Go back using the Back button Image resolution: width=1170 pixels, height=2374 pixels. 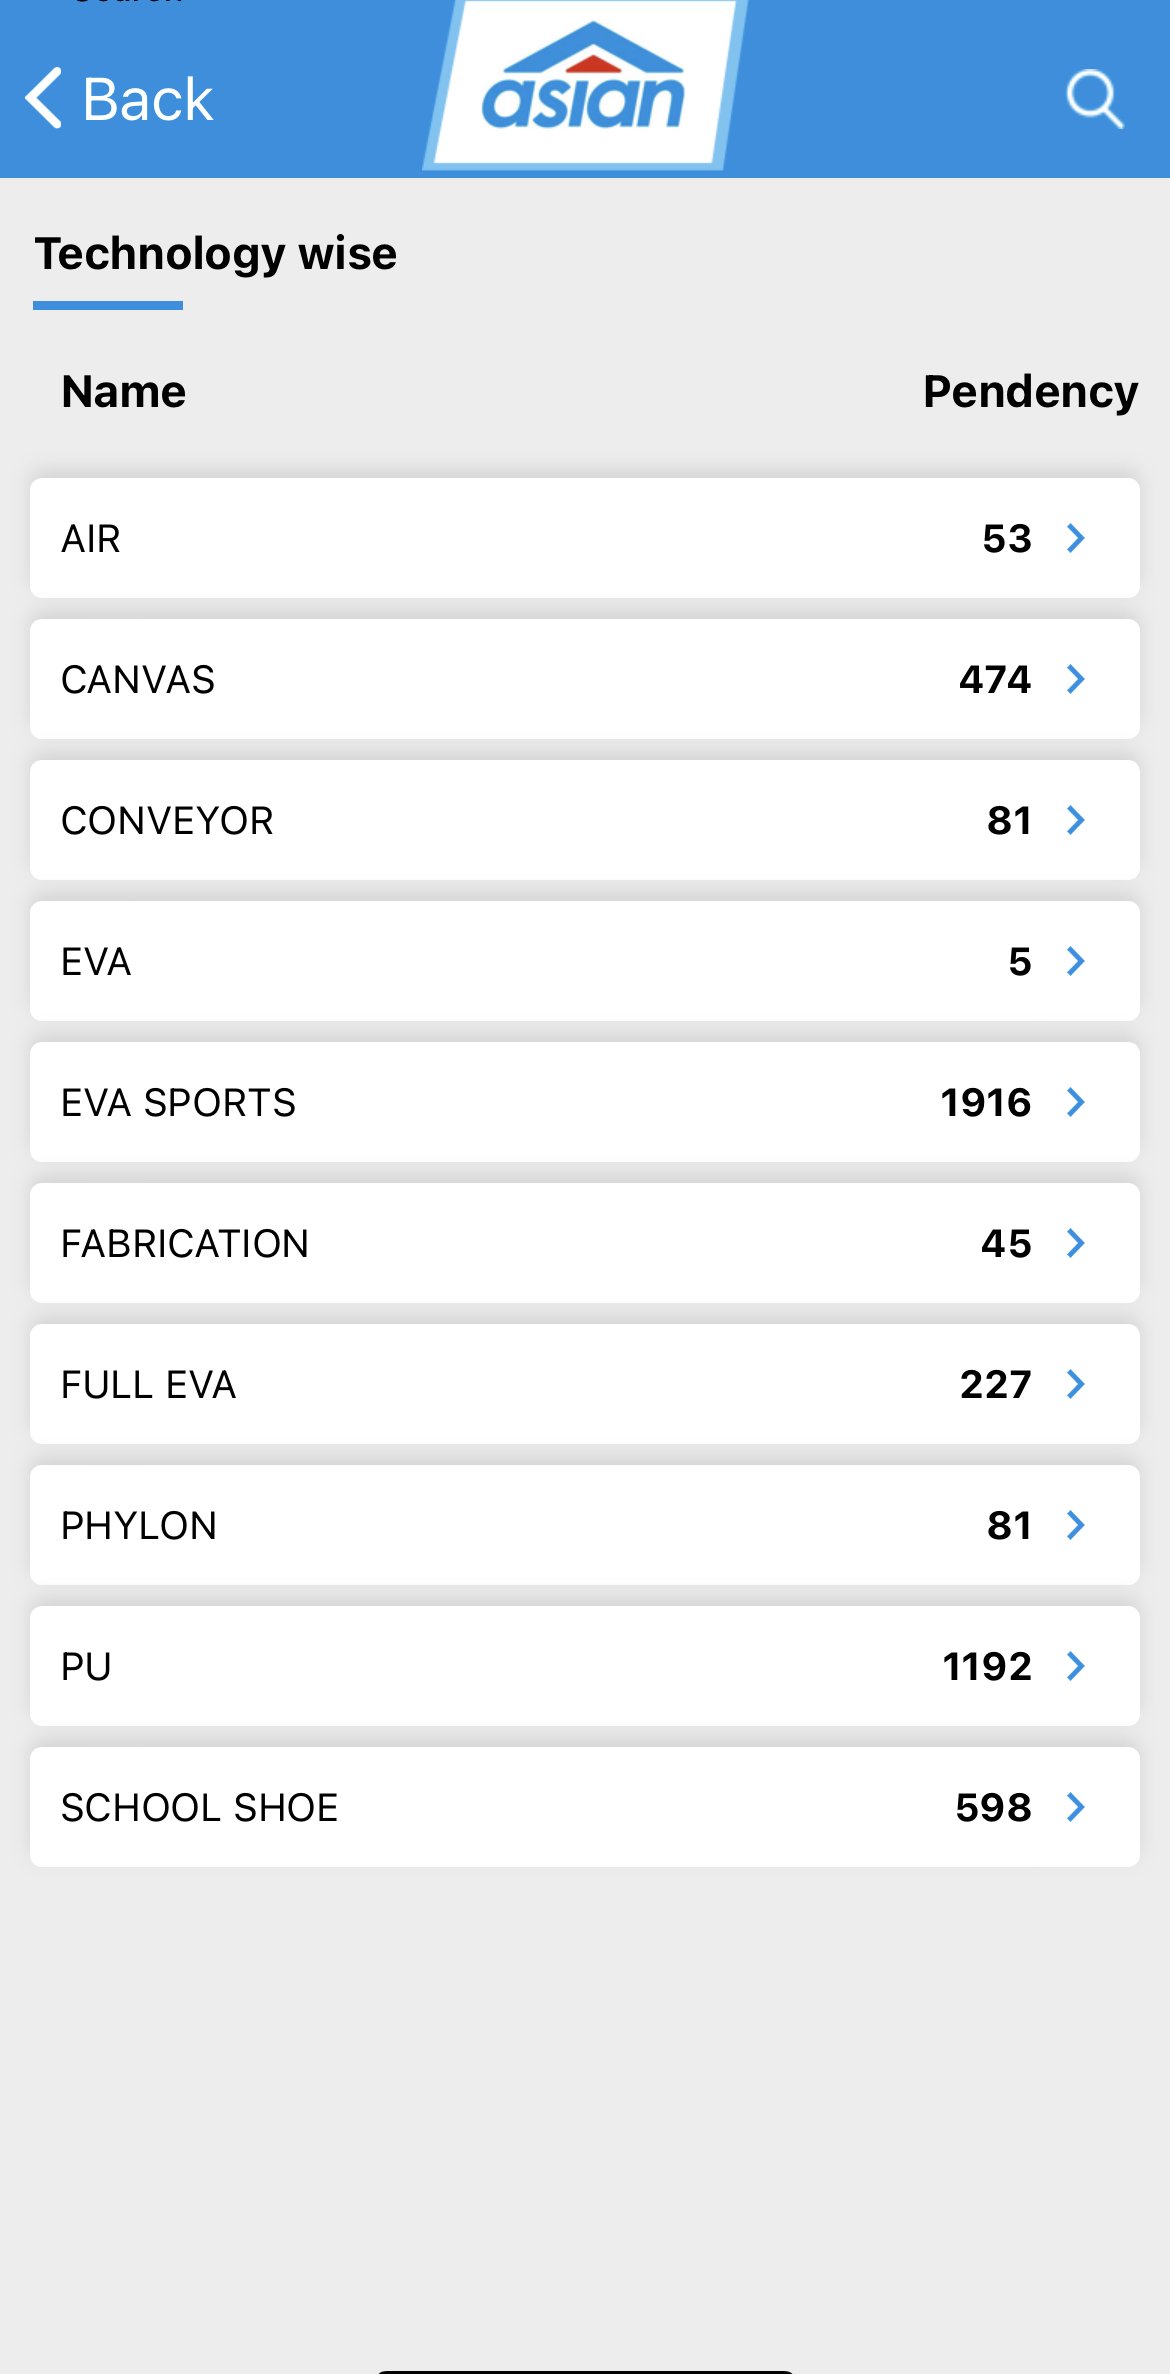pyautogui.click(x=120, y=99)
